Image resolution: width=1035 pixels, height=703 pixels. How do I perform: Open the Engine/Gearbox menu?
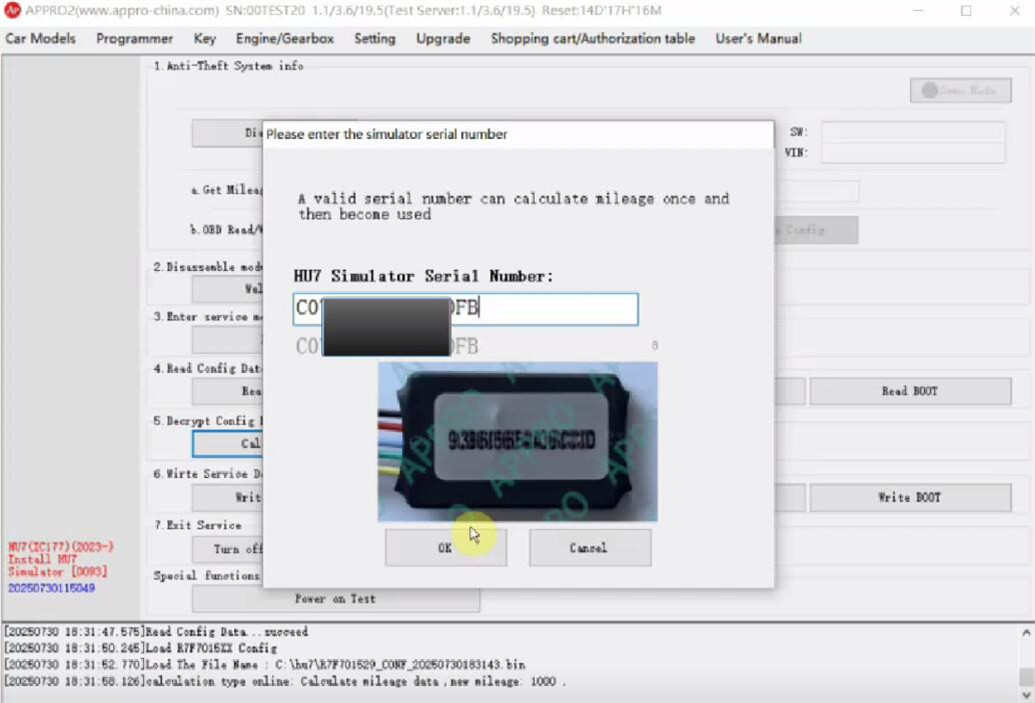[x=285, y=38]
